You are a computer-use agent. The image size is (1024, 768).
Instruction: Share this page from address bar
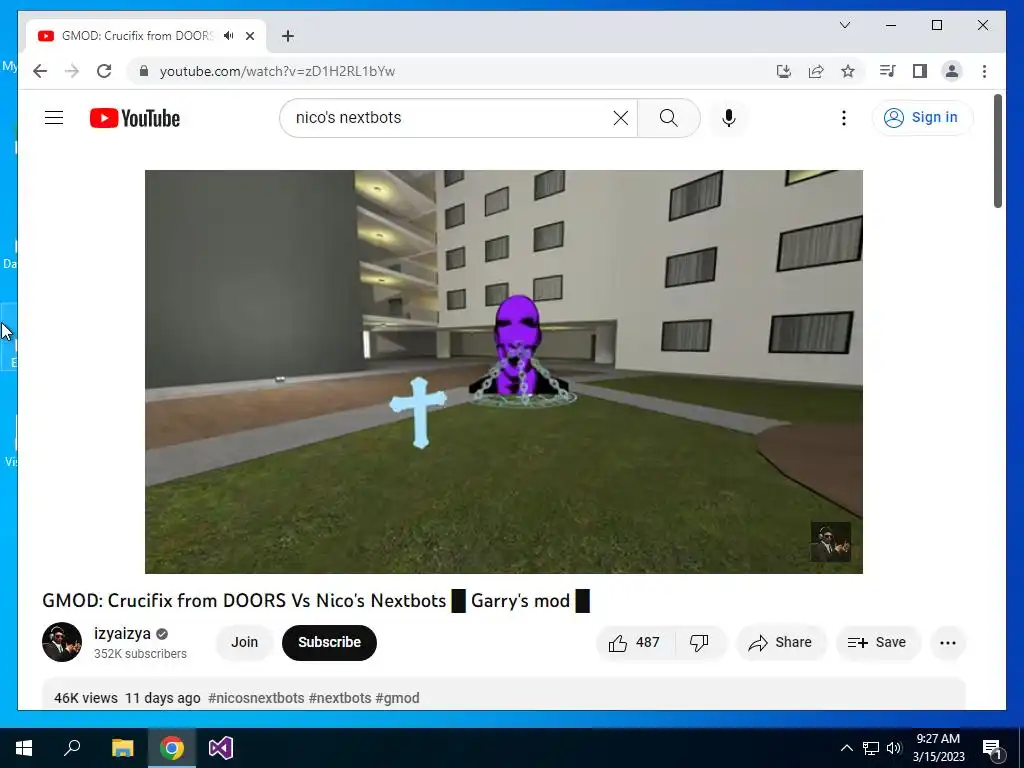click(816, 71)
